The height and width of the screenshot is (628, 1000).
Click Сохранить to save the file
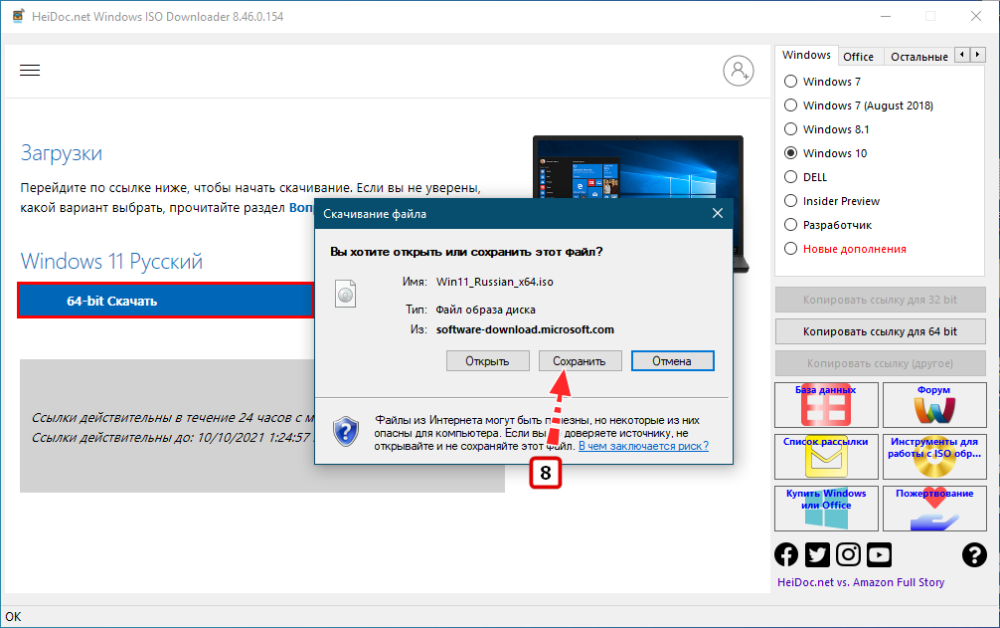click(x=580, y=361)
